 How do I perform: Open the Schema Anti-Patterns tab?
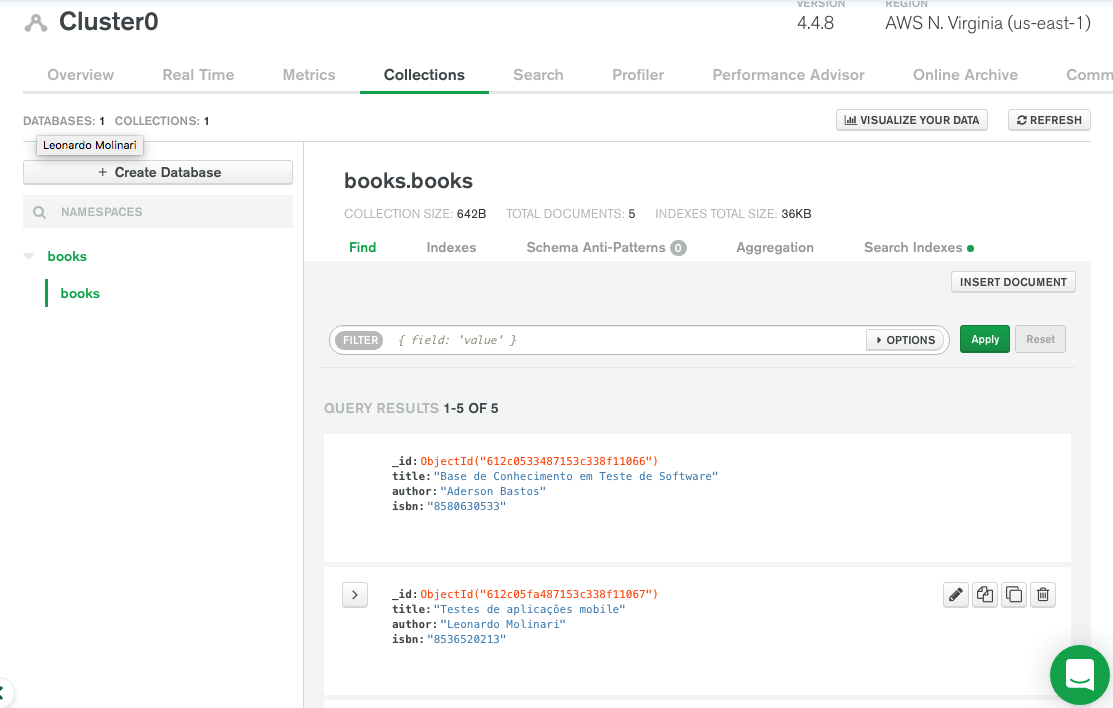point(596,247)
